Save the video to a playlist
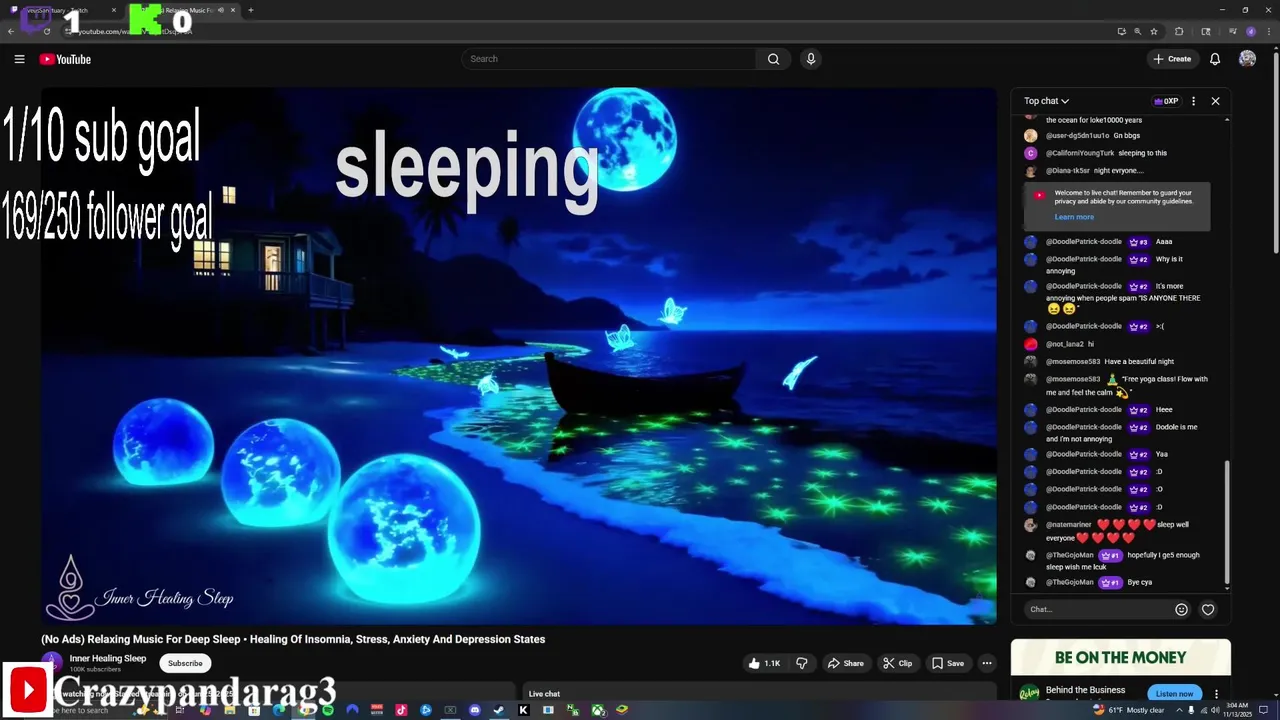Image resolution: width=1280 pixels, height=720 pixels. click(948, 663)
